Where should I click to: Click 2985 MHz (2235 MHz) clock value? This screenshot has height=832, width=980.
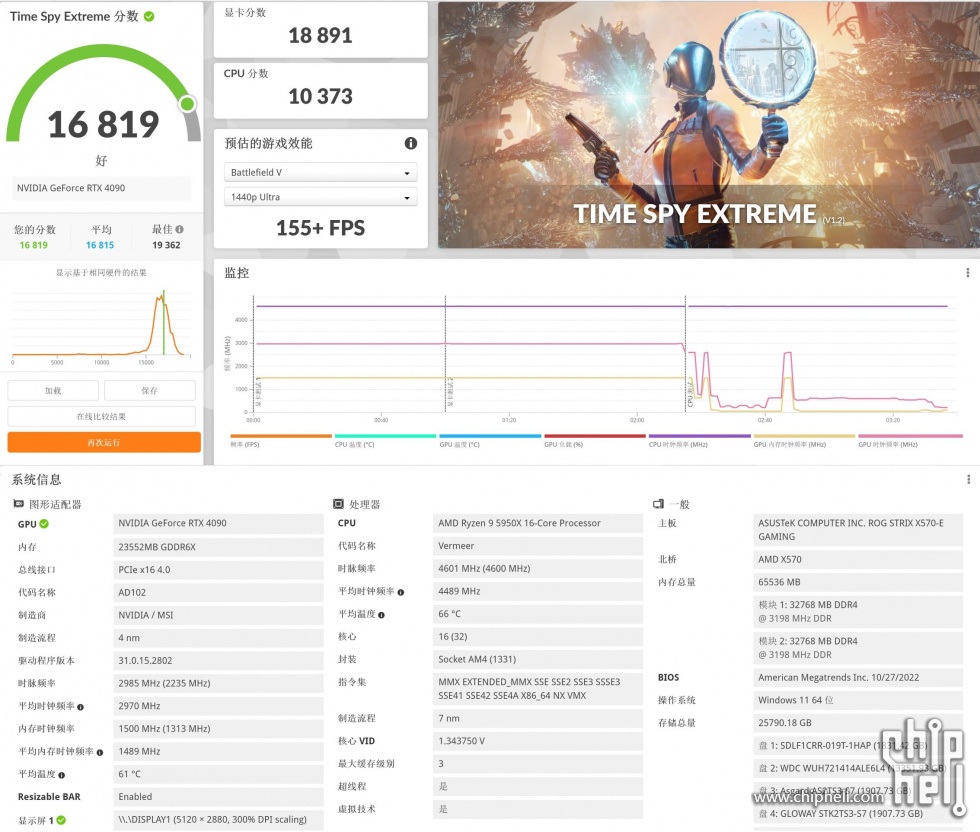[218, 683]
